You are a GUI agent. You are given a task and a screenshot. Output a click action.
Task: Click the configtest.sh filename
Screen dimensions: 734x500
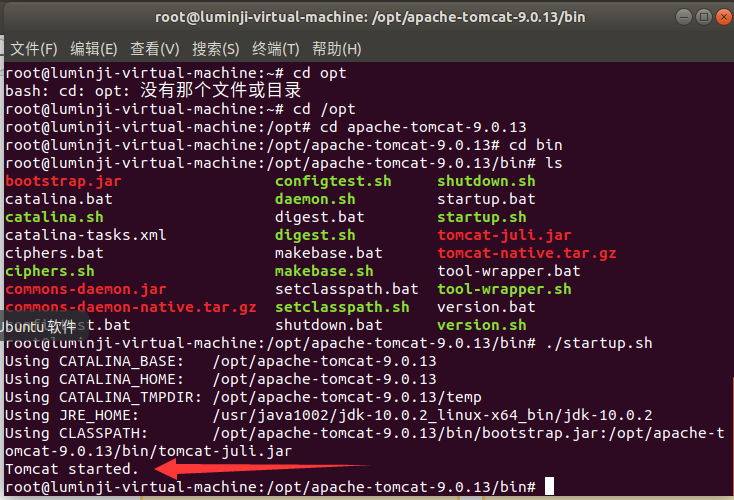[333, 181]
